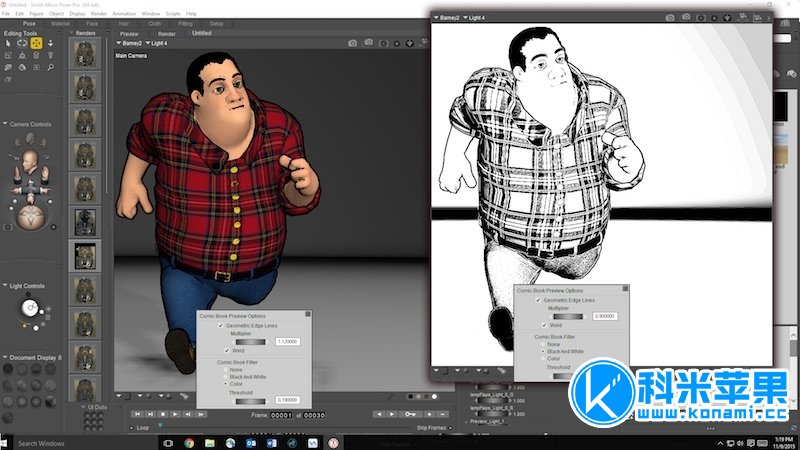
Task: Click the current Frame number field
Action: pyautogui.click(x=282, y=415)
